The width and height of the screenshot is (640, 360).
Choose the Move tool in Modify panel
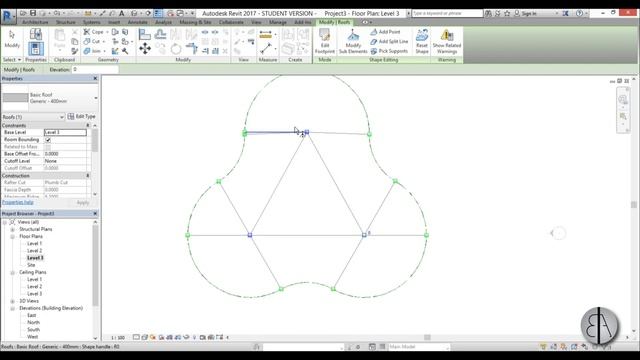tap(145, 49)
